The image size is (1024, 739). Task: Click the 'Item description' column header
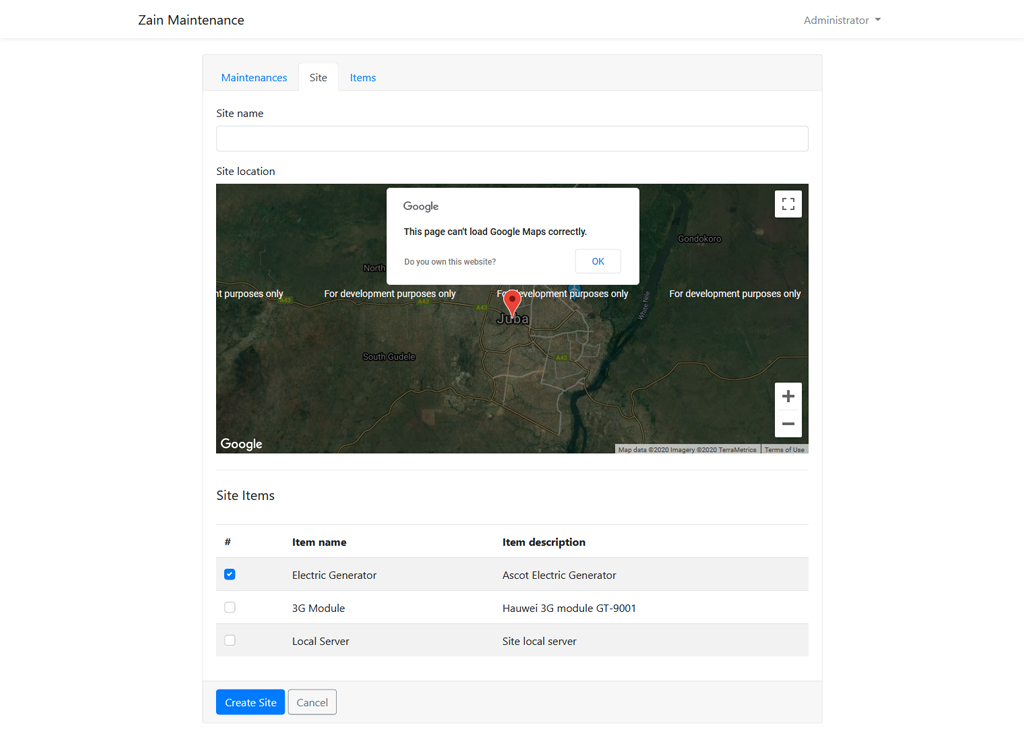544,542
